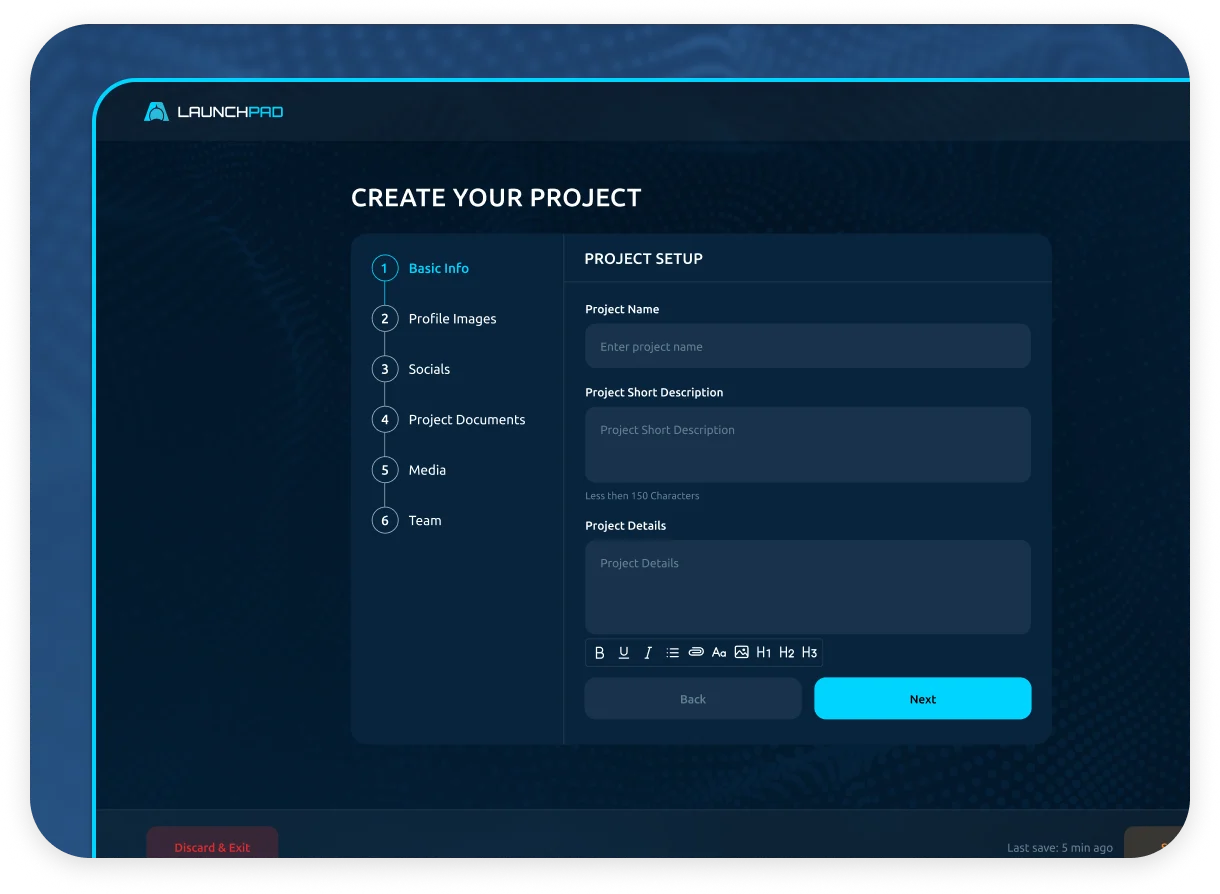Screen dimensions: 1220x894
Task: Focus the Project Name input field
Action: [x=807, y=347]
